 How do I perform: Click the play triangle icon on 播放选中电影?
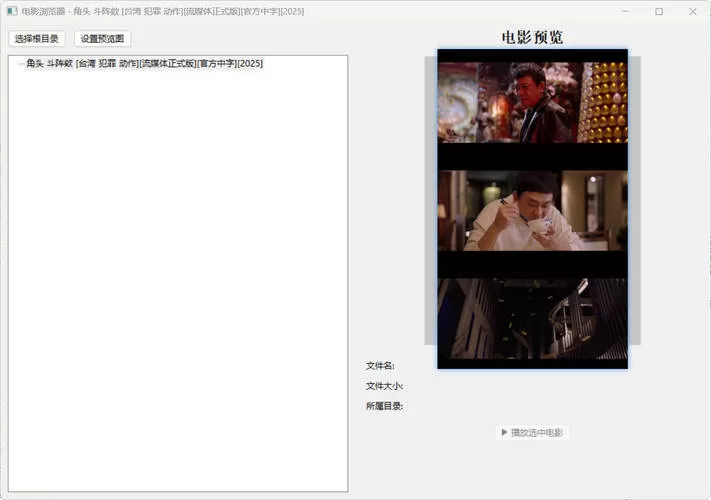(505, 433)
